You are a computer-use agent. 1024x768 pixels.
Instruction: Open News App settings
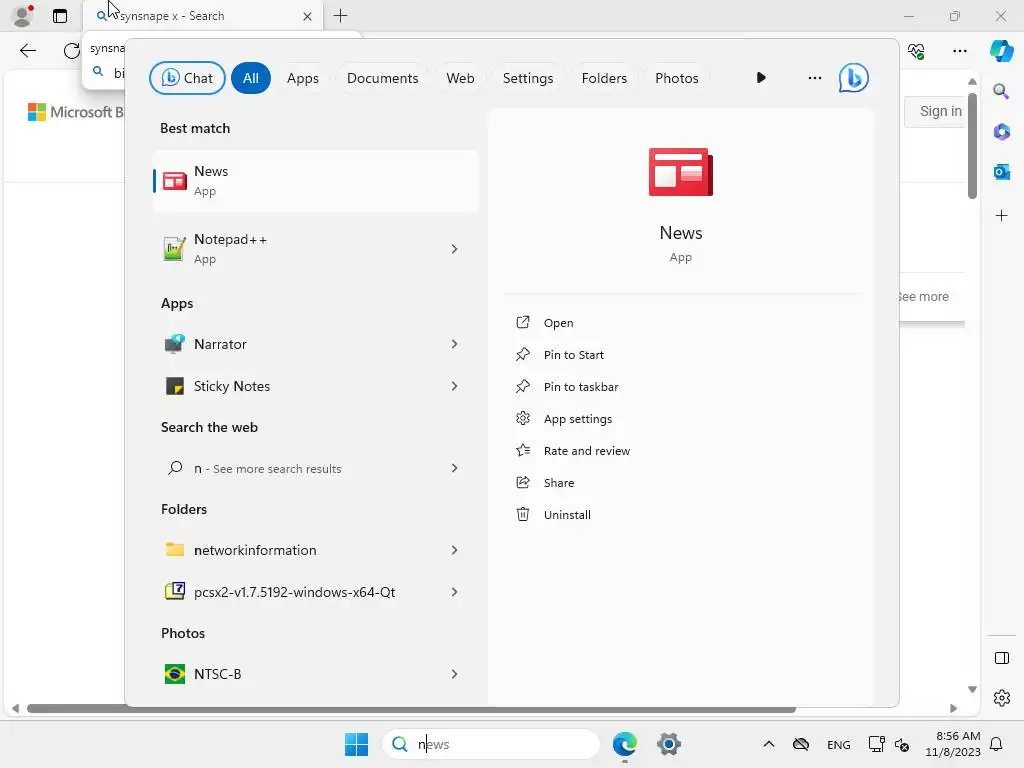577,419
